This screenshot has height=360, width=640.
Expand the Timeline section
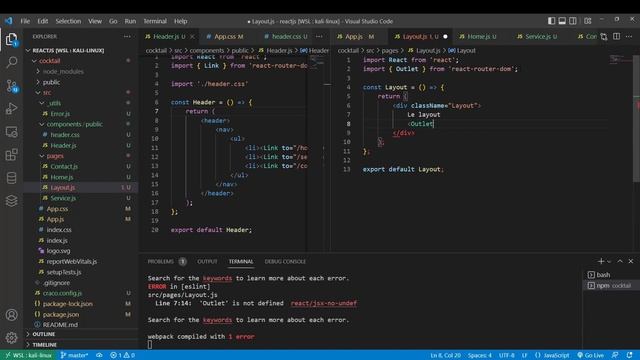coord(81,345)
